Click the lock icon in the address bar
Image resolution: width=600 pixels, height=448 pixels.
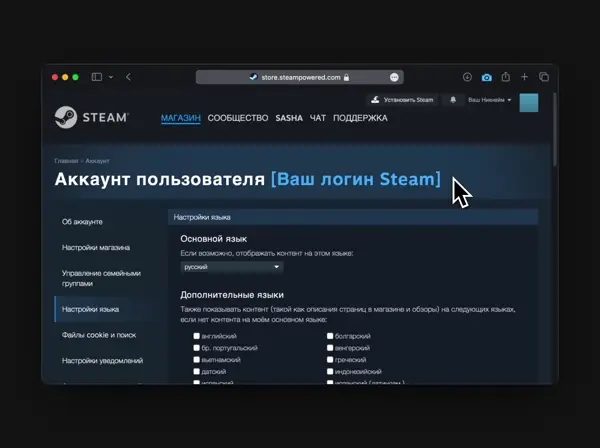[346, 77]
